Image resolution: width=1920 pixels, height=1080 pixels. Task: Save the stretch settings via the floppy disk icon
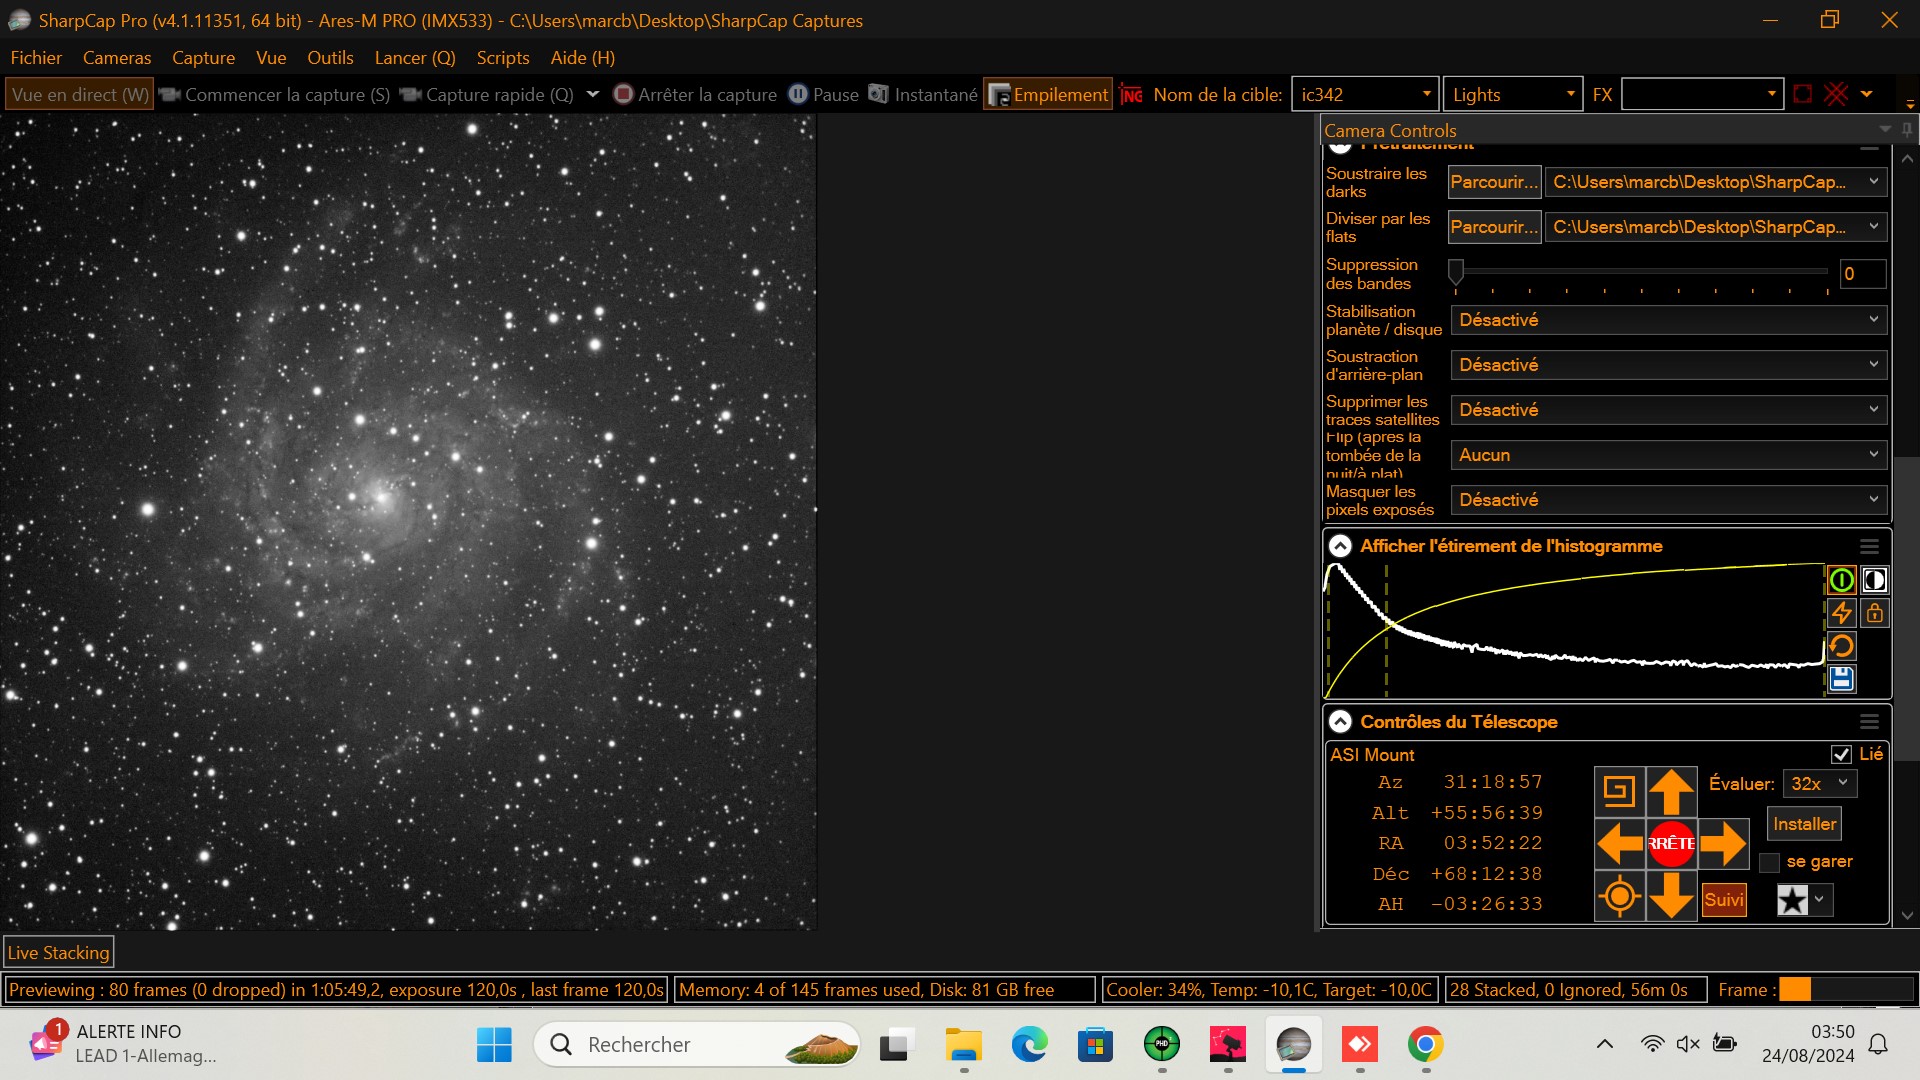[x=1841, y=679]
